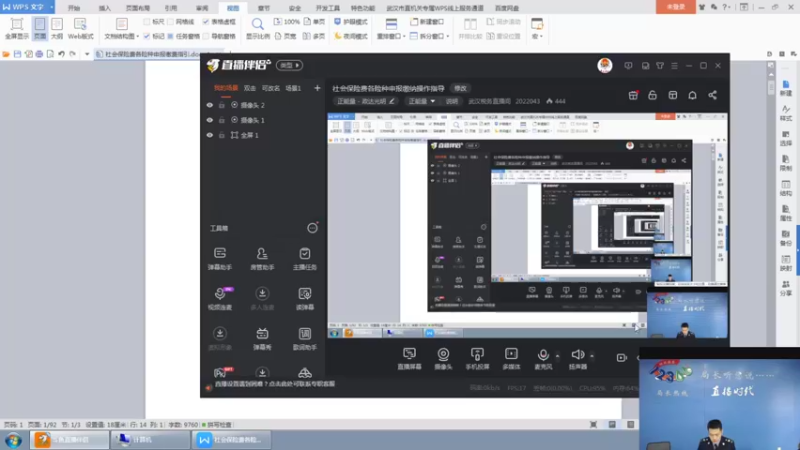
Task: Add 多媒体 media source
Action: tap(511, 359)
